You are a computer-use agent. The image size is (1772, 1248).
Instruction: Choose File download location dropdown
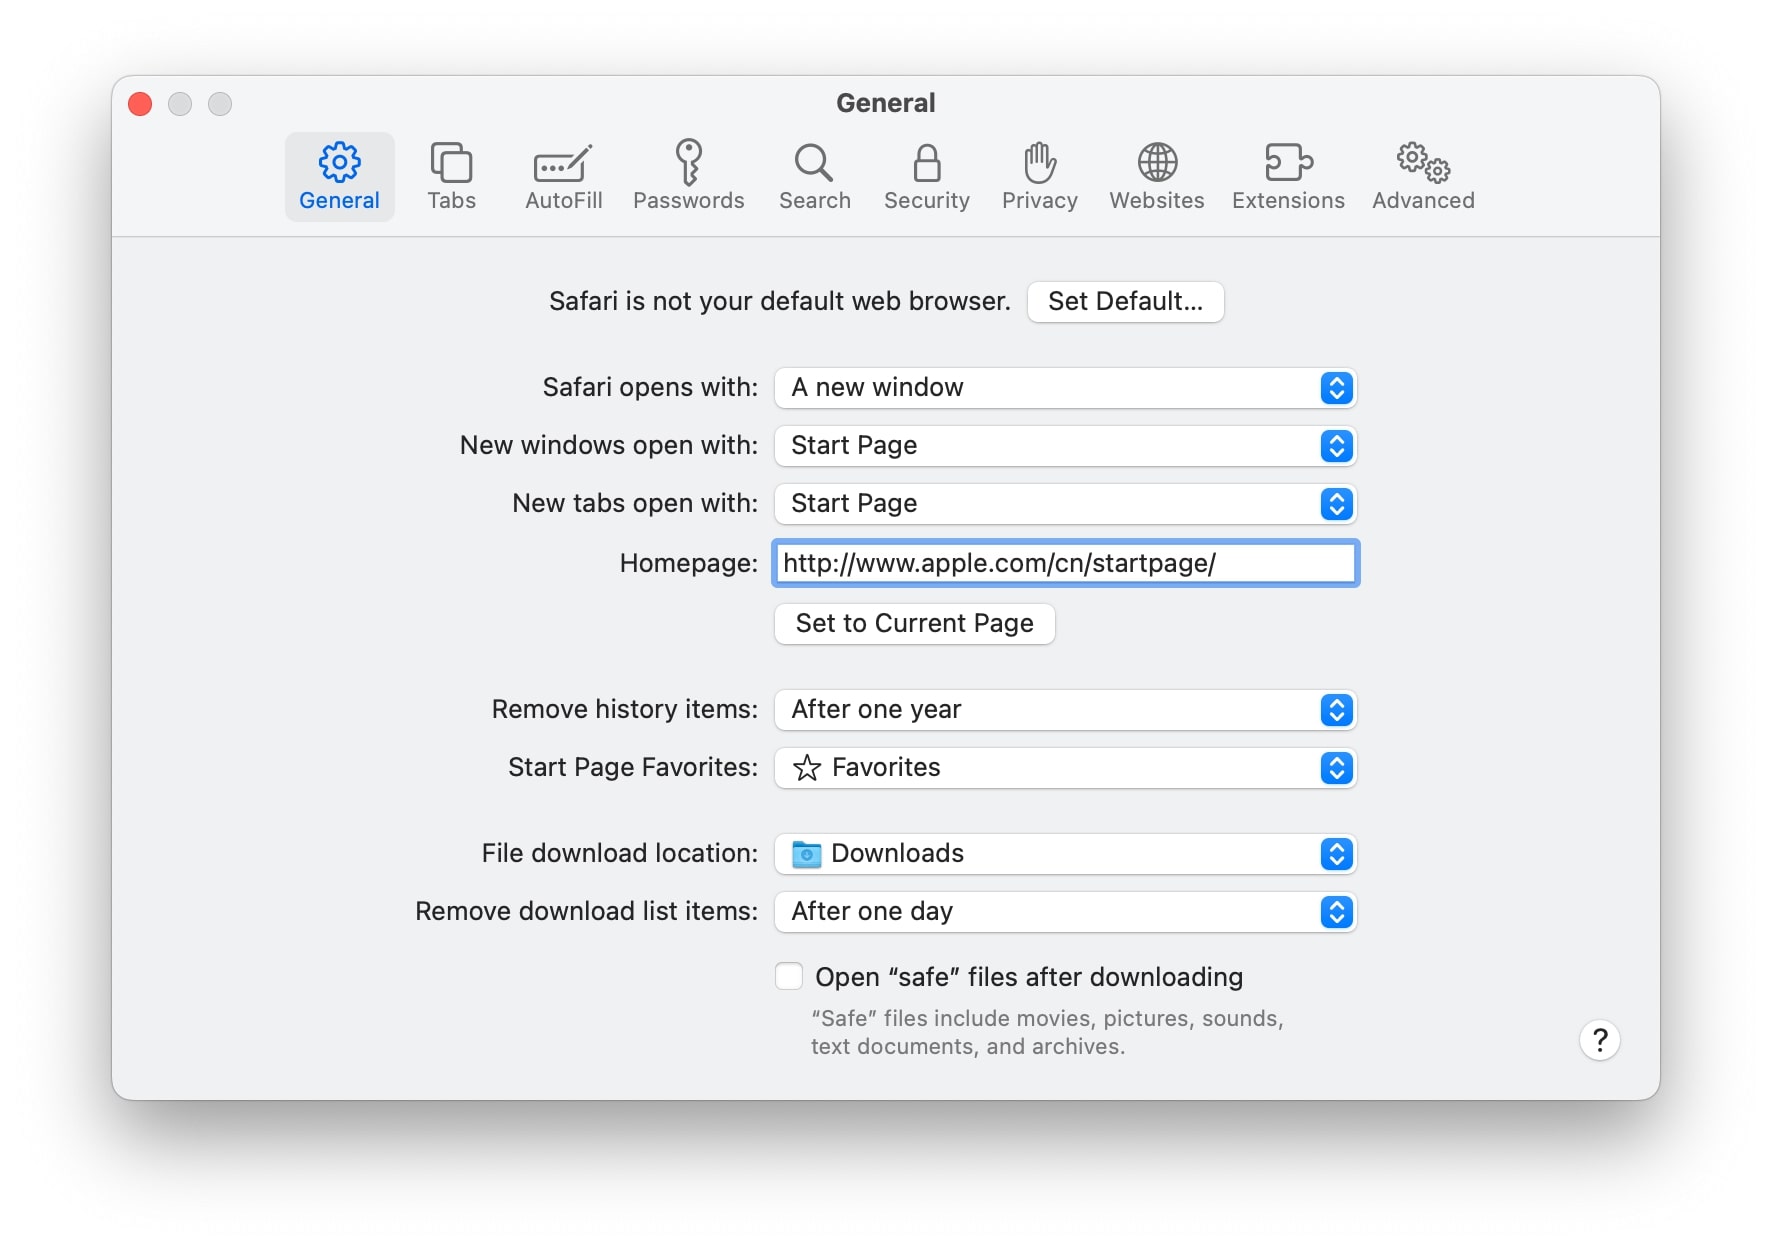point(1065,854)
